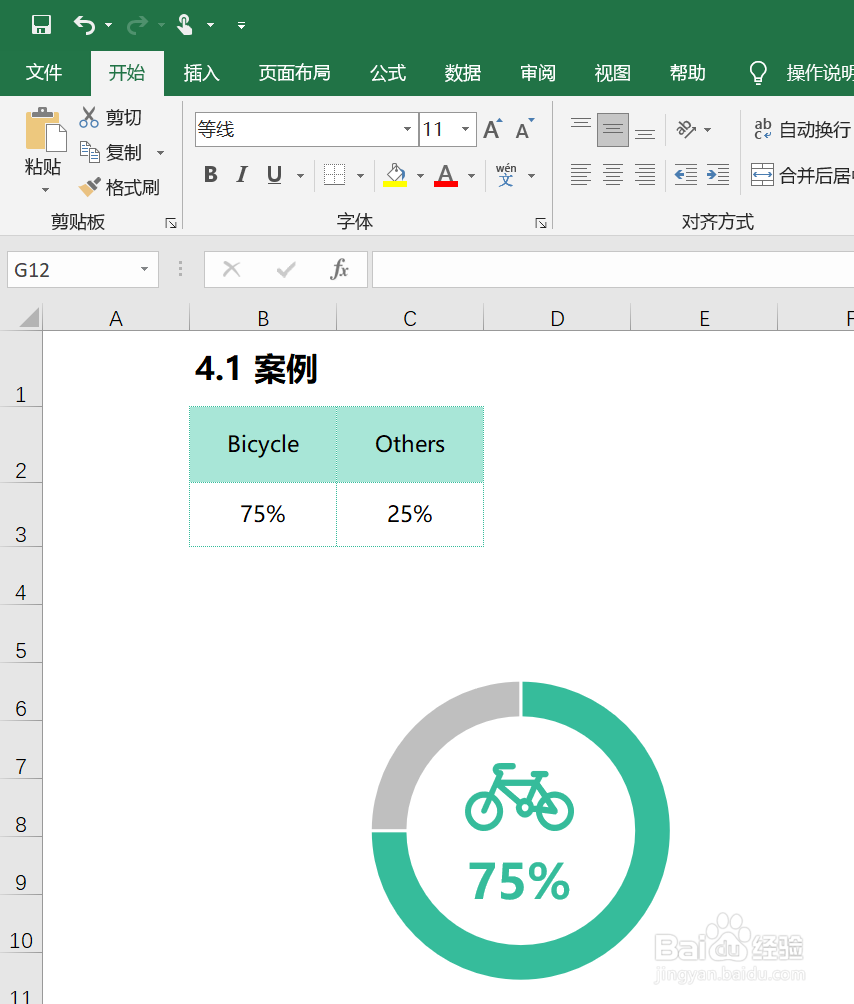Open the 等线 font name dropdown
The image size is (854, 1004).
(x=407, y=129)
